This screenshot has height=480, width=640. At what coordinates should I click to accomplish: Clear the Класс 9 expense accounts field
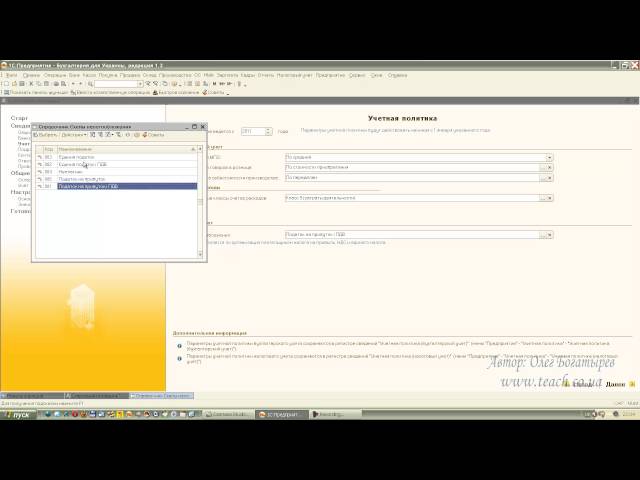pos(550,198)
